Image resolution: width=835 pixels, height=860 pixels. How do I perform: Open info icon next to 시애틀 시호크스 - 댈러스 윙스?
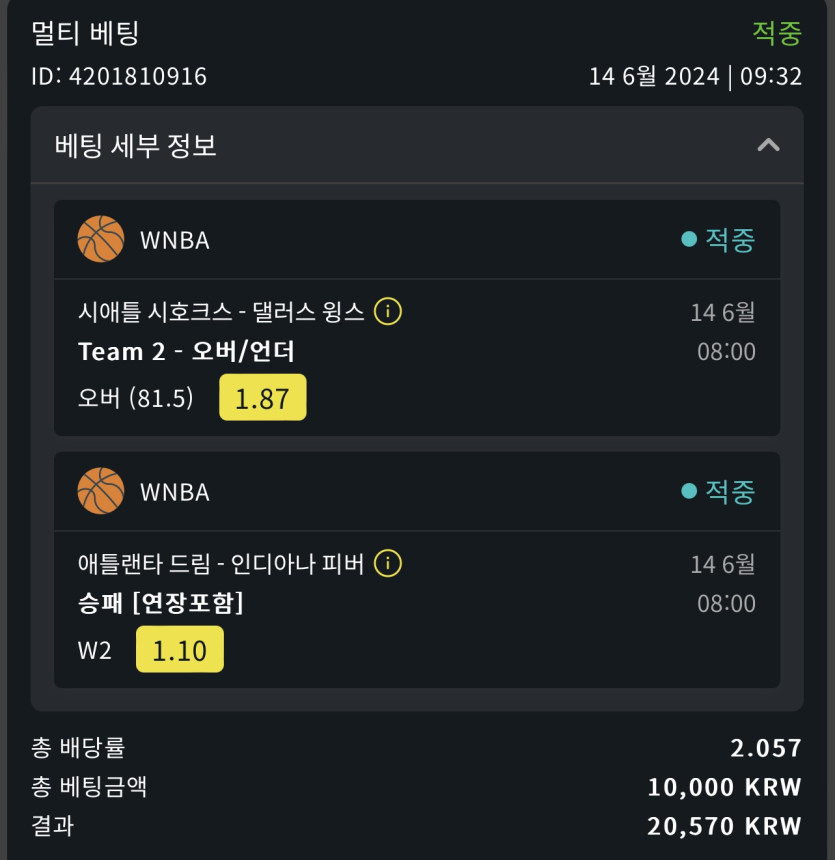[388, 312]
